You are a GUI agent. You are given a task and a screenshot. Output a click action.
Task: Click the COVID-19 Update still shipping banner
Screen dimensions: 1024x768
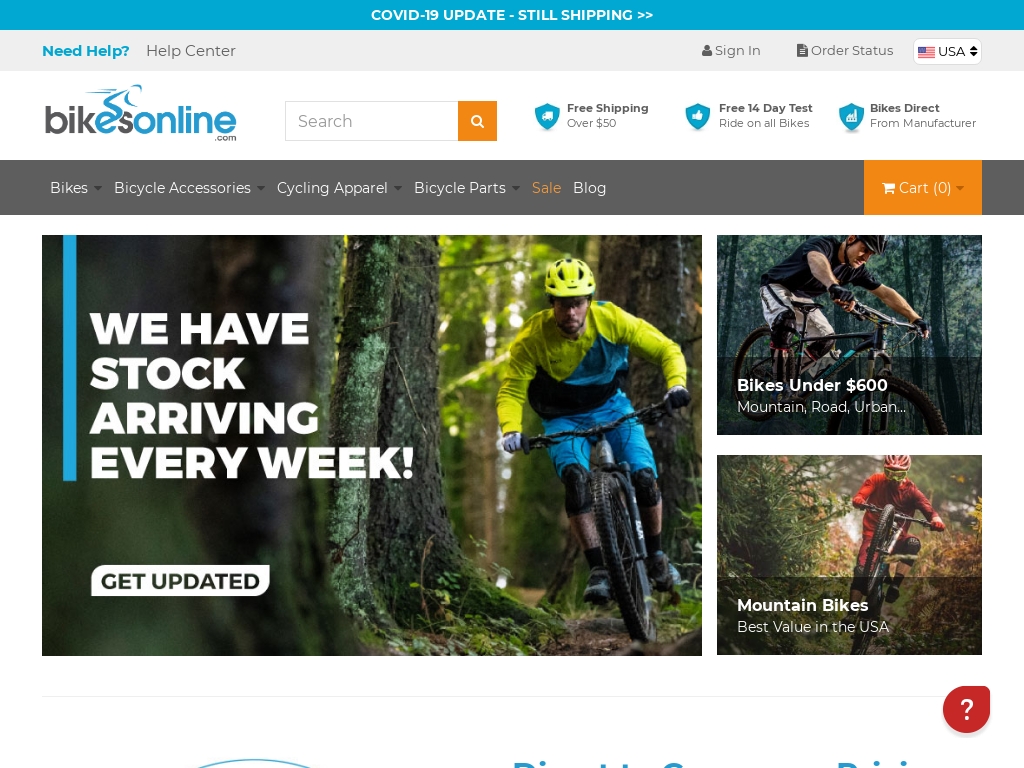tap(512, 15)
